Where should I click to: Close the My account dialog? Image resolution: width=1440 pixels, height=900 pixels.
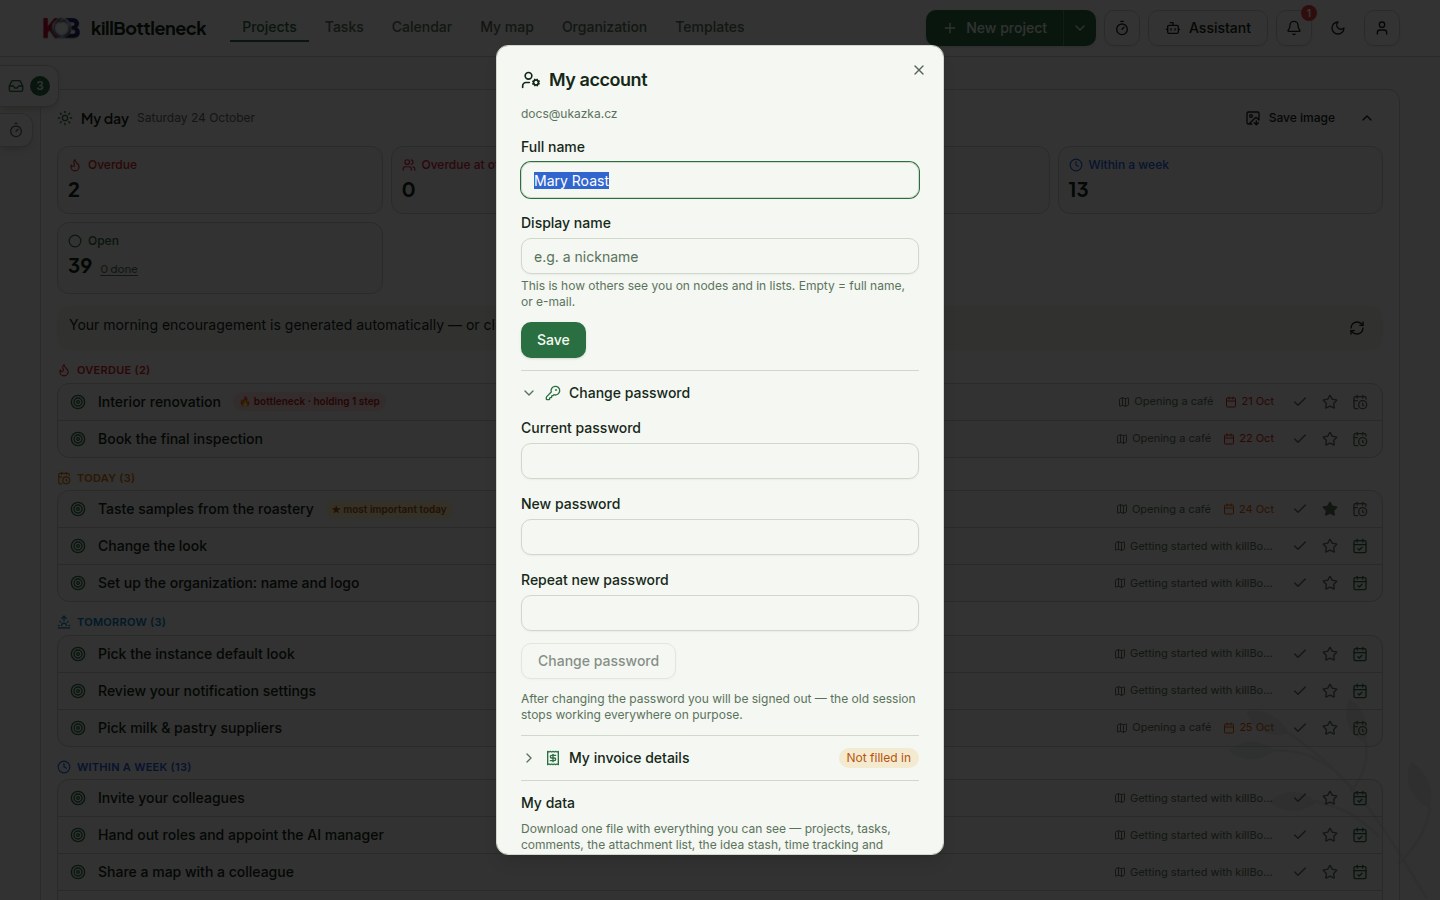(x=919, y=70)
